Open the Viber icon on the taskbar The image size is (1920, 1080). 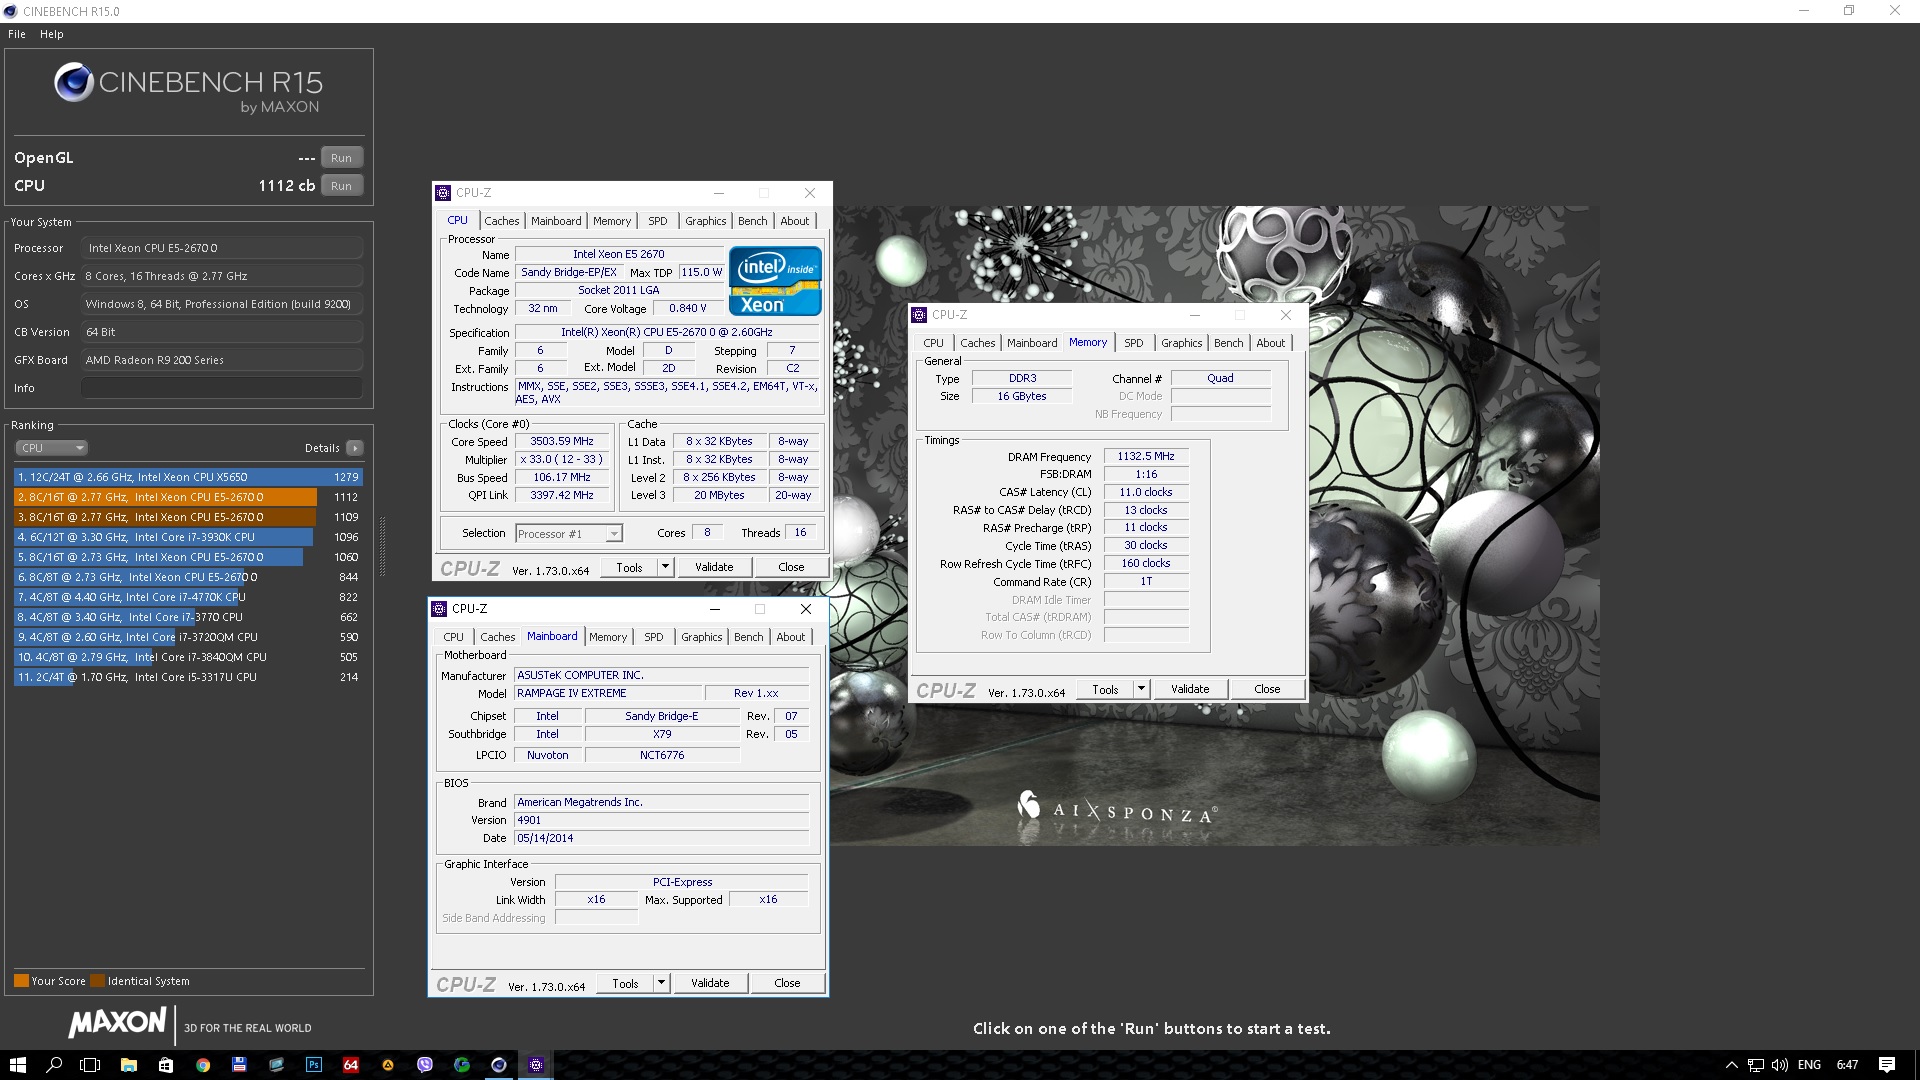[425, 1065]
